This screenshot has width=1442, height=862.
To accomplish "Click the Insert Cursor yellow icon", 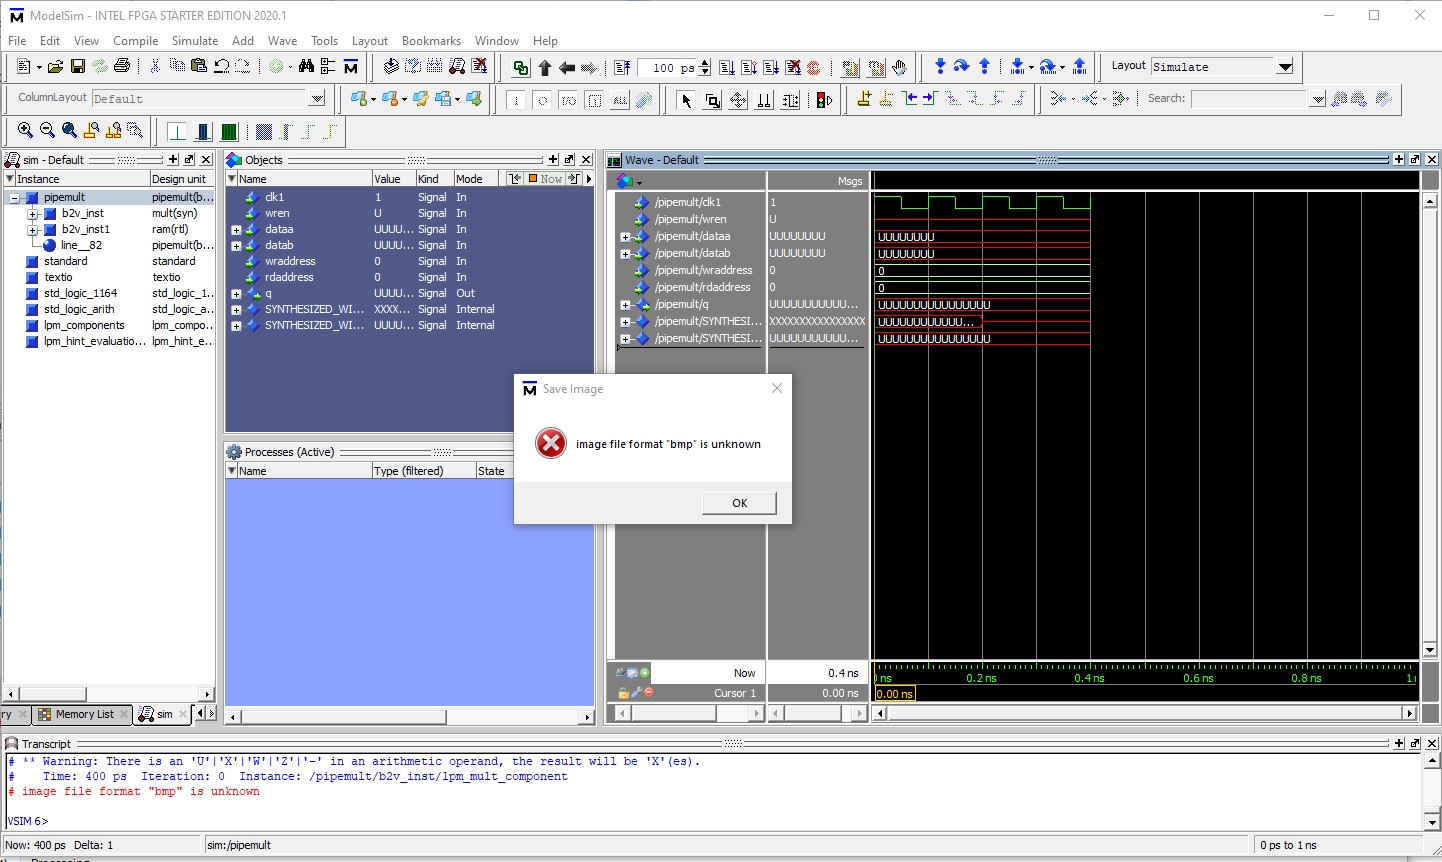I will 864,99.
